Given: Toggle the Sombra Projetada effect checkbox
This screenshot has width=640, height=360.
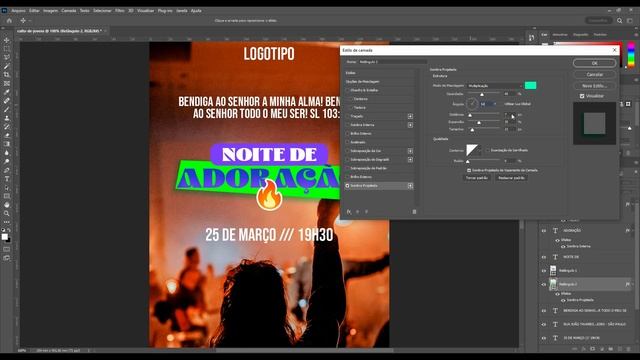Looking at the screenshot, I should (348, 186).
